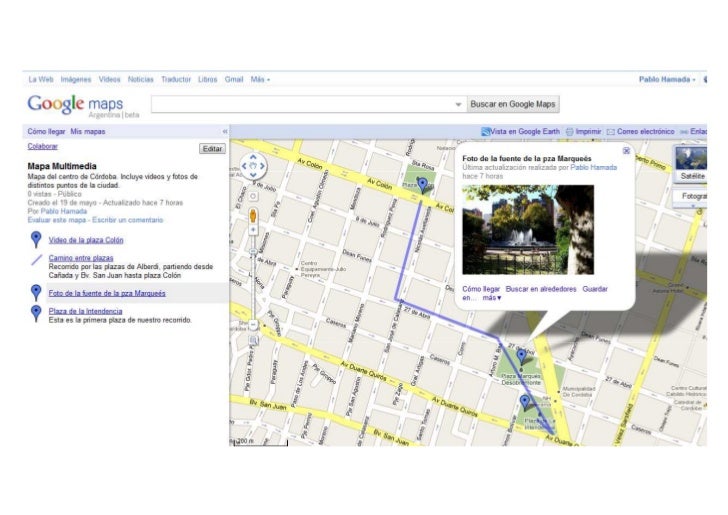Open Libros in the top bar
The width and height of the screenshot is (728, 515).
(x=208, y=79)
